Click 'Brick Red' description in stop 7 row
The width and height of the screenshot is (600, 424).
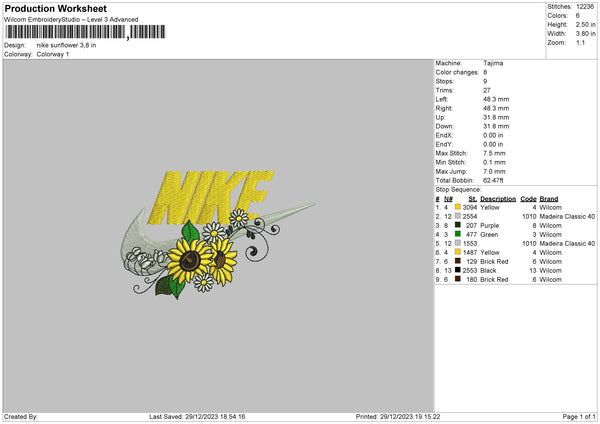click(494, 261)
